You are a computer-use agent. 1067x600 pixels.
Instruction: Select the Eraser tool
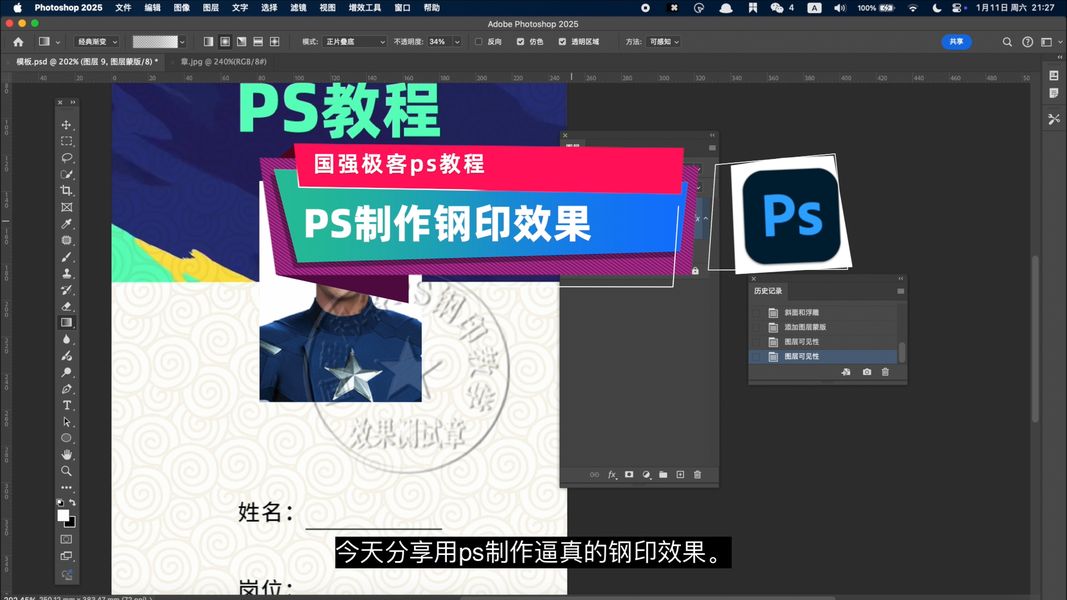coord(66,307)
